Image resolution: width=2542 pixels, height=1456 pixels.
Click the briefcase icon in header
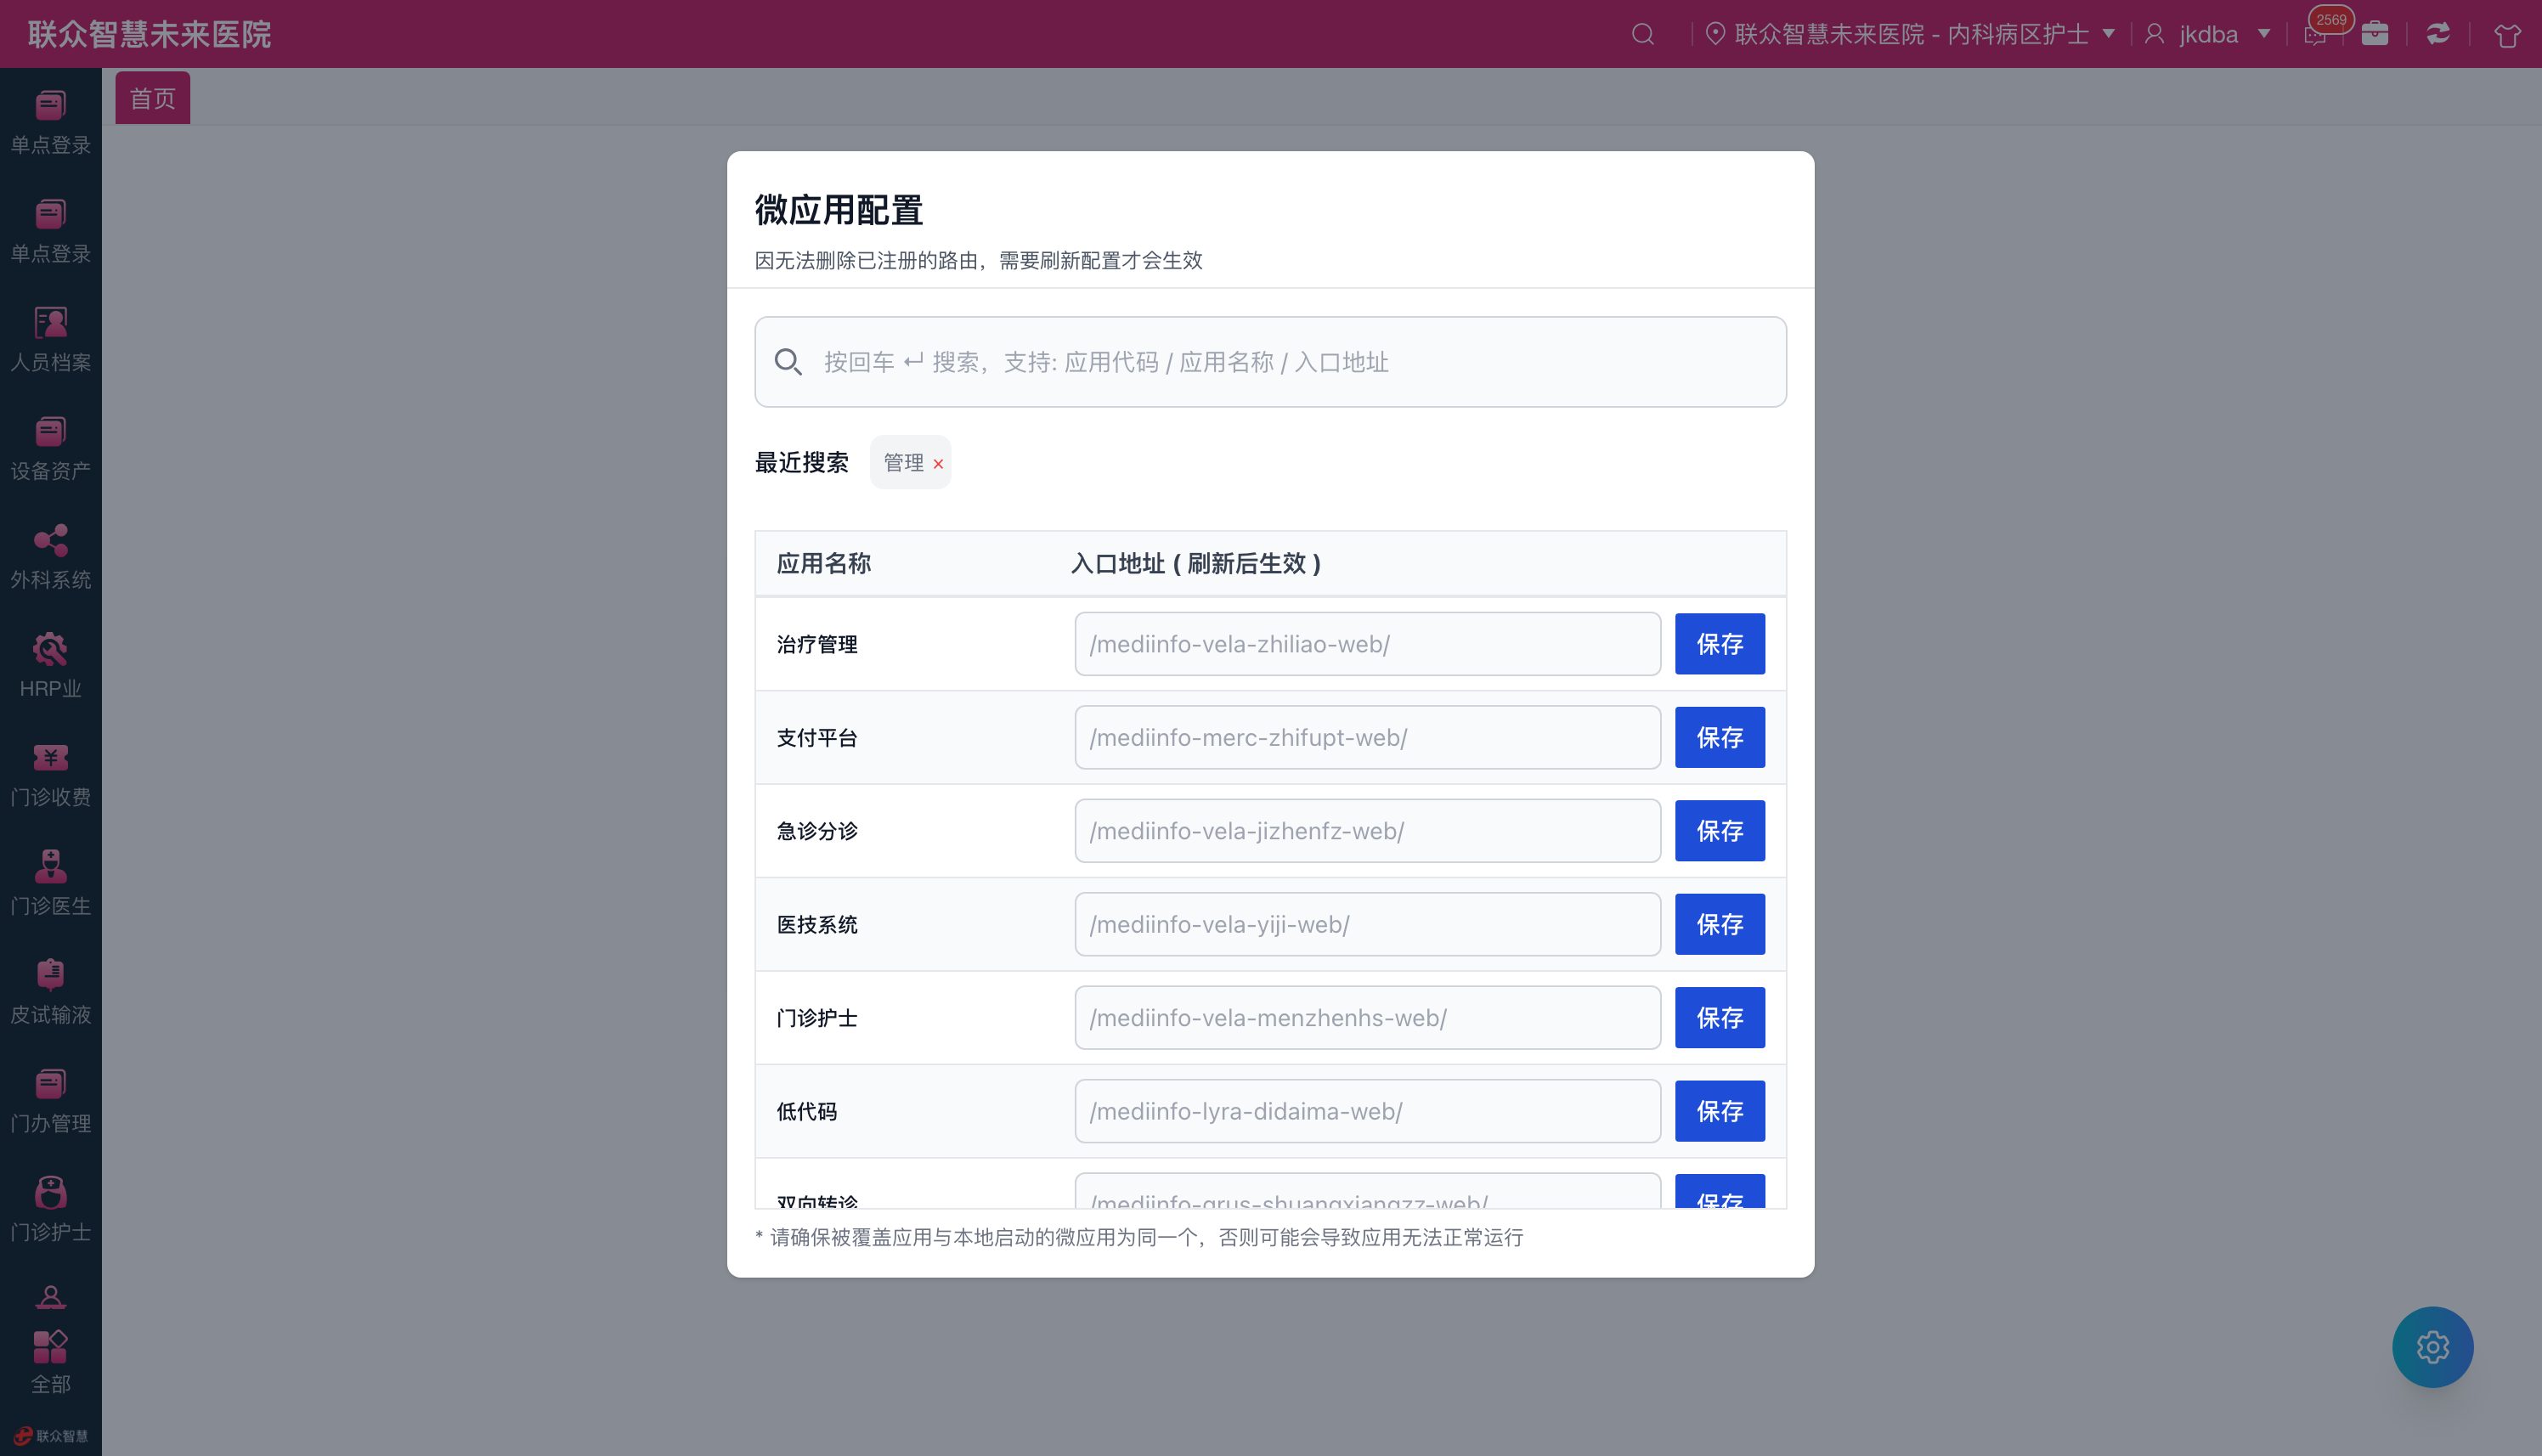(x=2375, y=34)
